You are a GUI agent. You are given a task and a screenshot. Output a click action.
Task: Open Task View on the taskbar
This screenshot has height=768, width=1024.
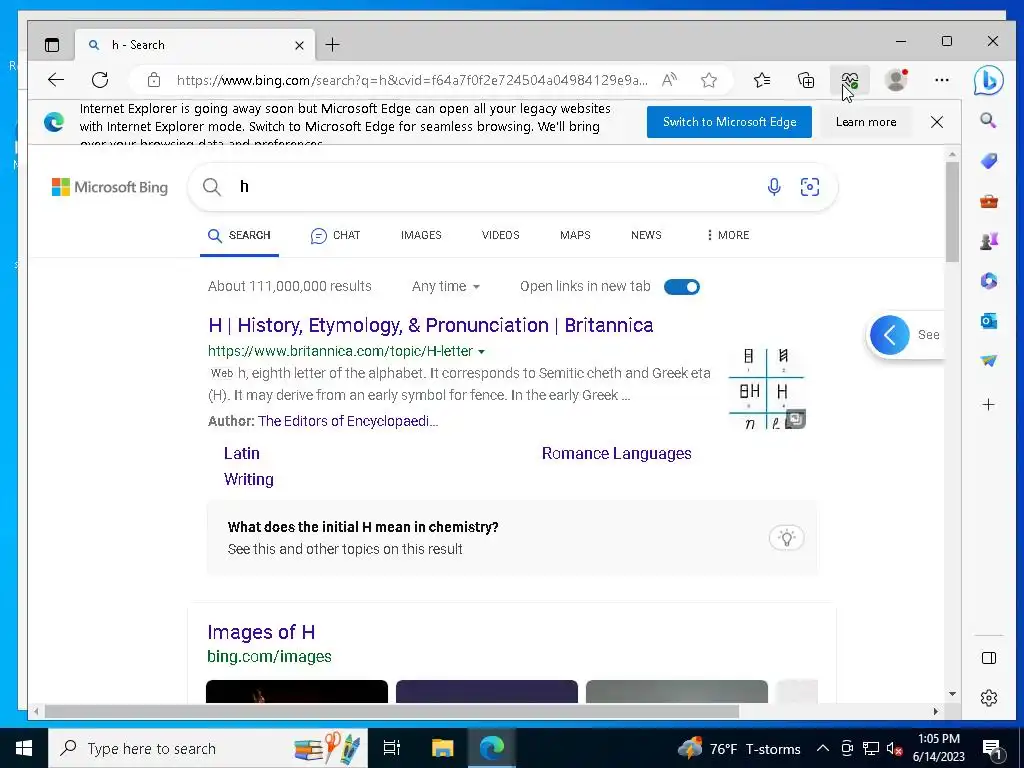click(392, 748)
